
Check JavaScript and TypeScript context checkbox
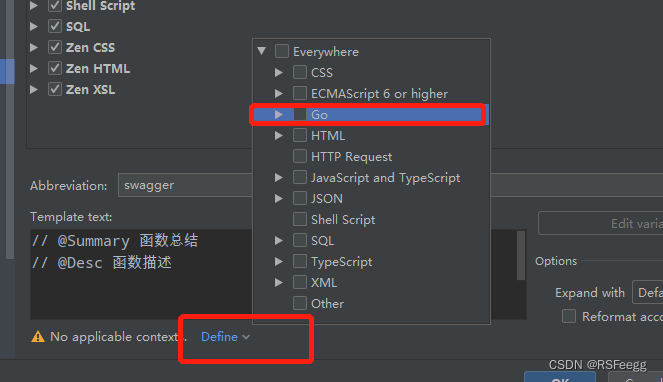click(300, 177)
